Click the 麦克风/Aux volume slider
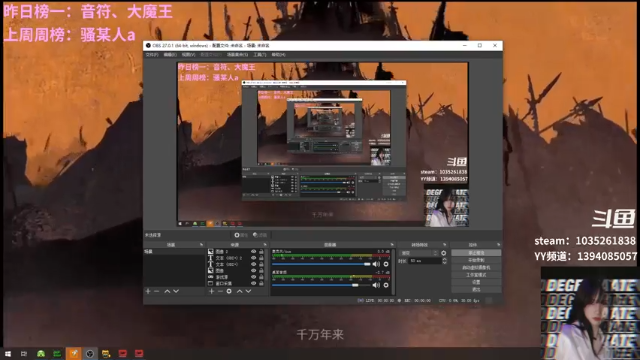This screenshot has height=360, width=640. (321, 264)
